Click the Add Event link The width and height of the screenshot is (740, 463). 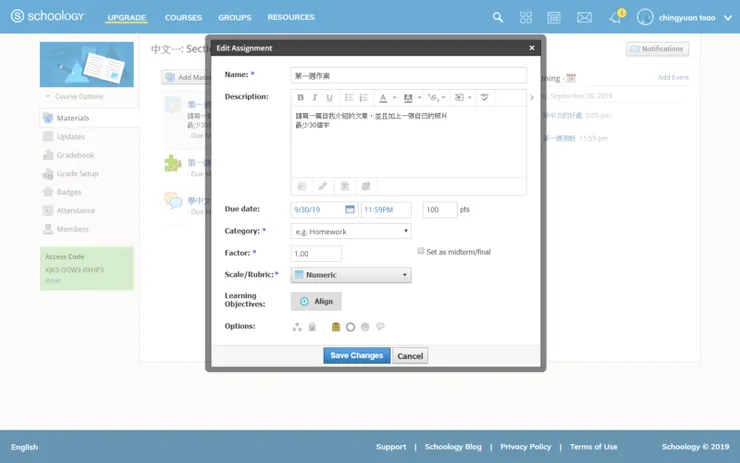coord(673,77)
